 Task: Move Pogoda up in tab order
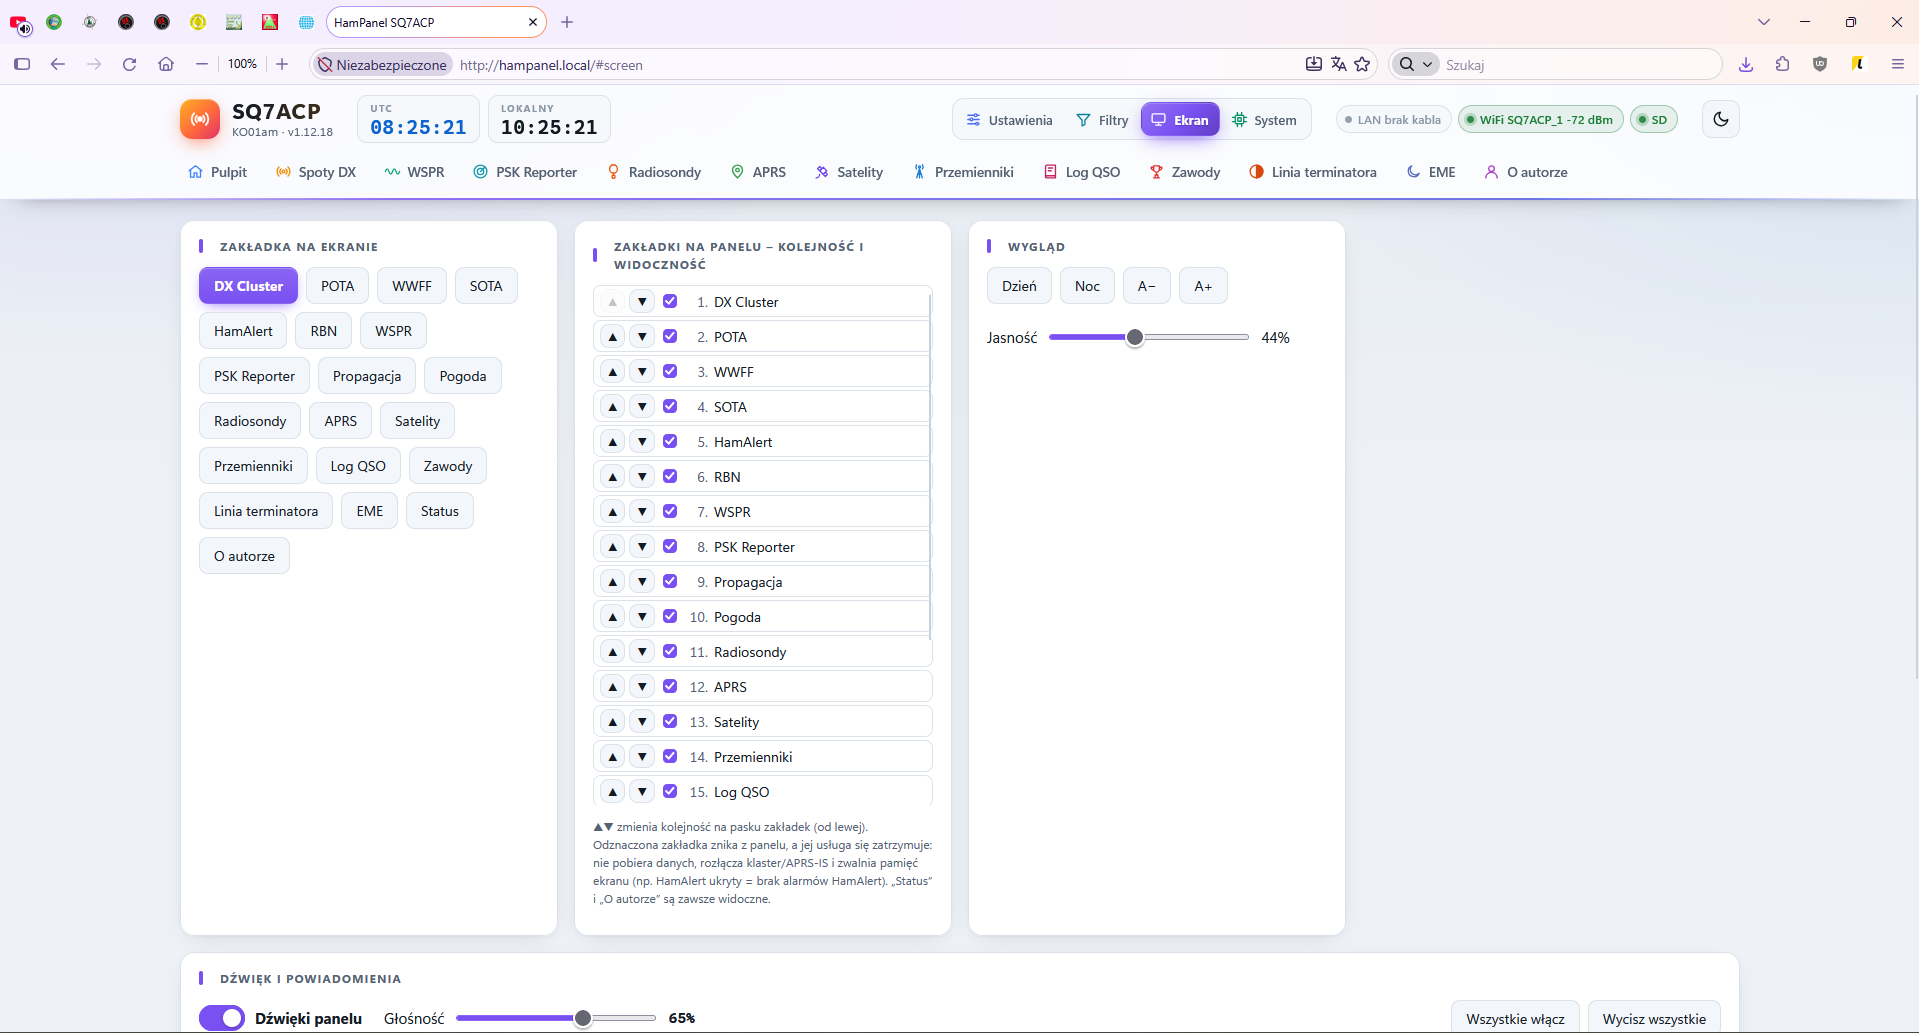612,616
